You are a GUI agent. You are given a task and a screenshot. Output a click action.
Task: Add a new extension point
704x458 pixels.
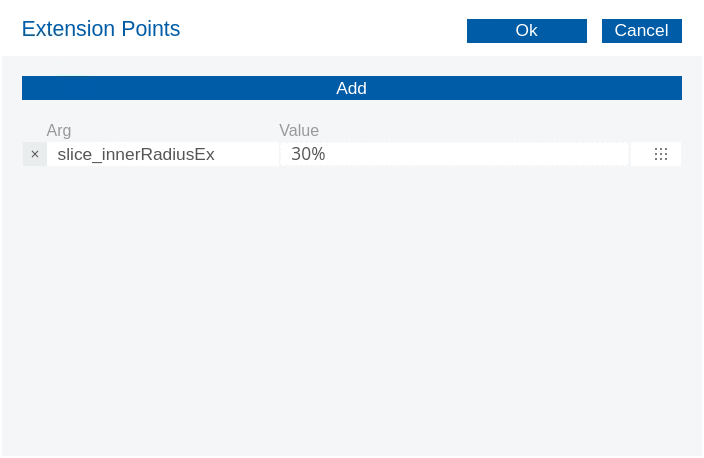[x=351, y=88]
